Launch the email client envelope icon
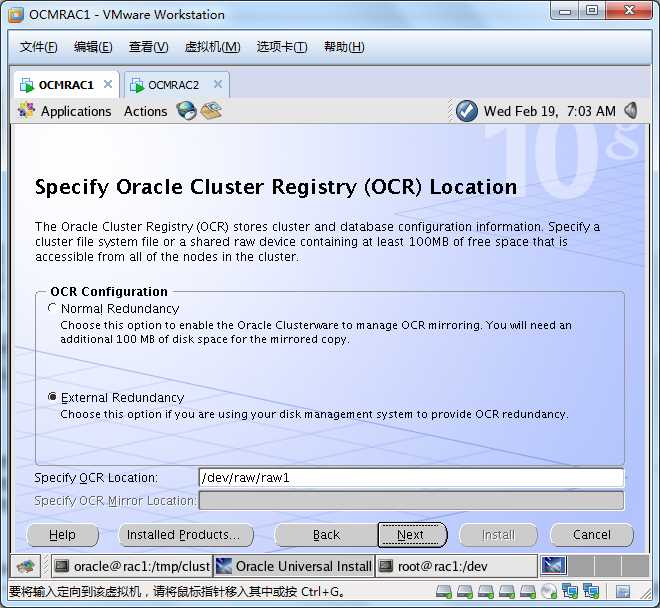 [x=211, y=111]
